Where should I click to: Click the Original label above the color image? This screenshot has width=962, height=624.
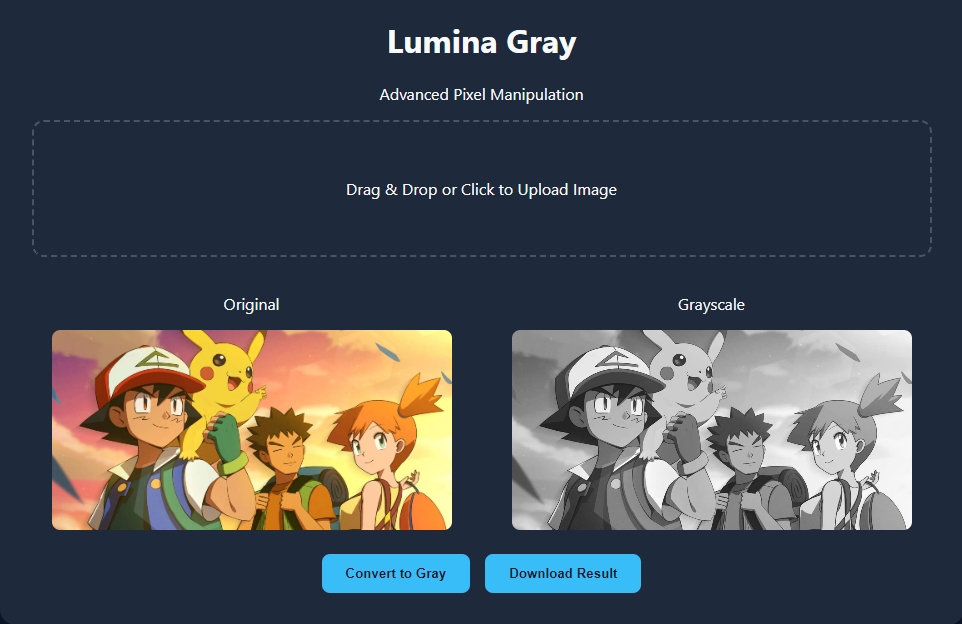pos(251,304)
